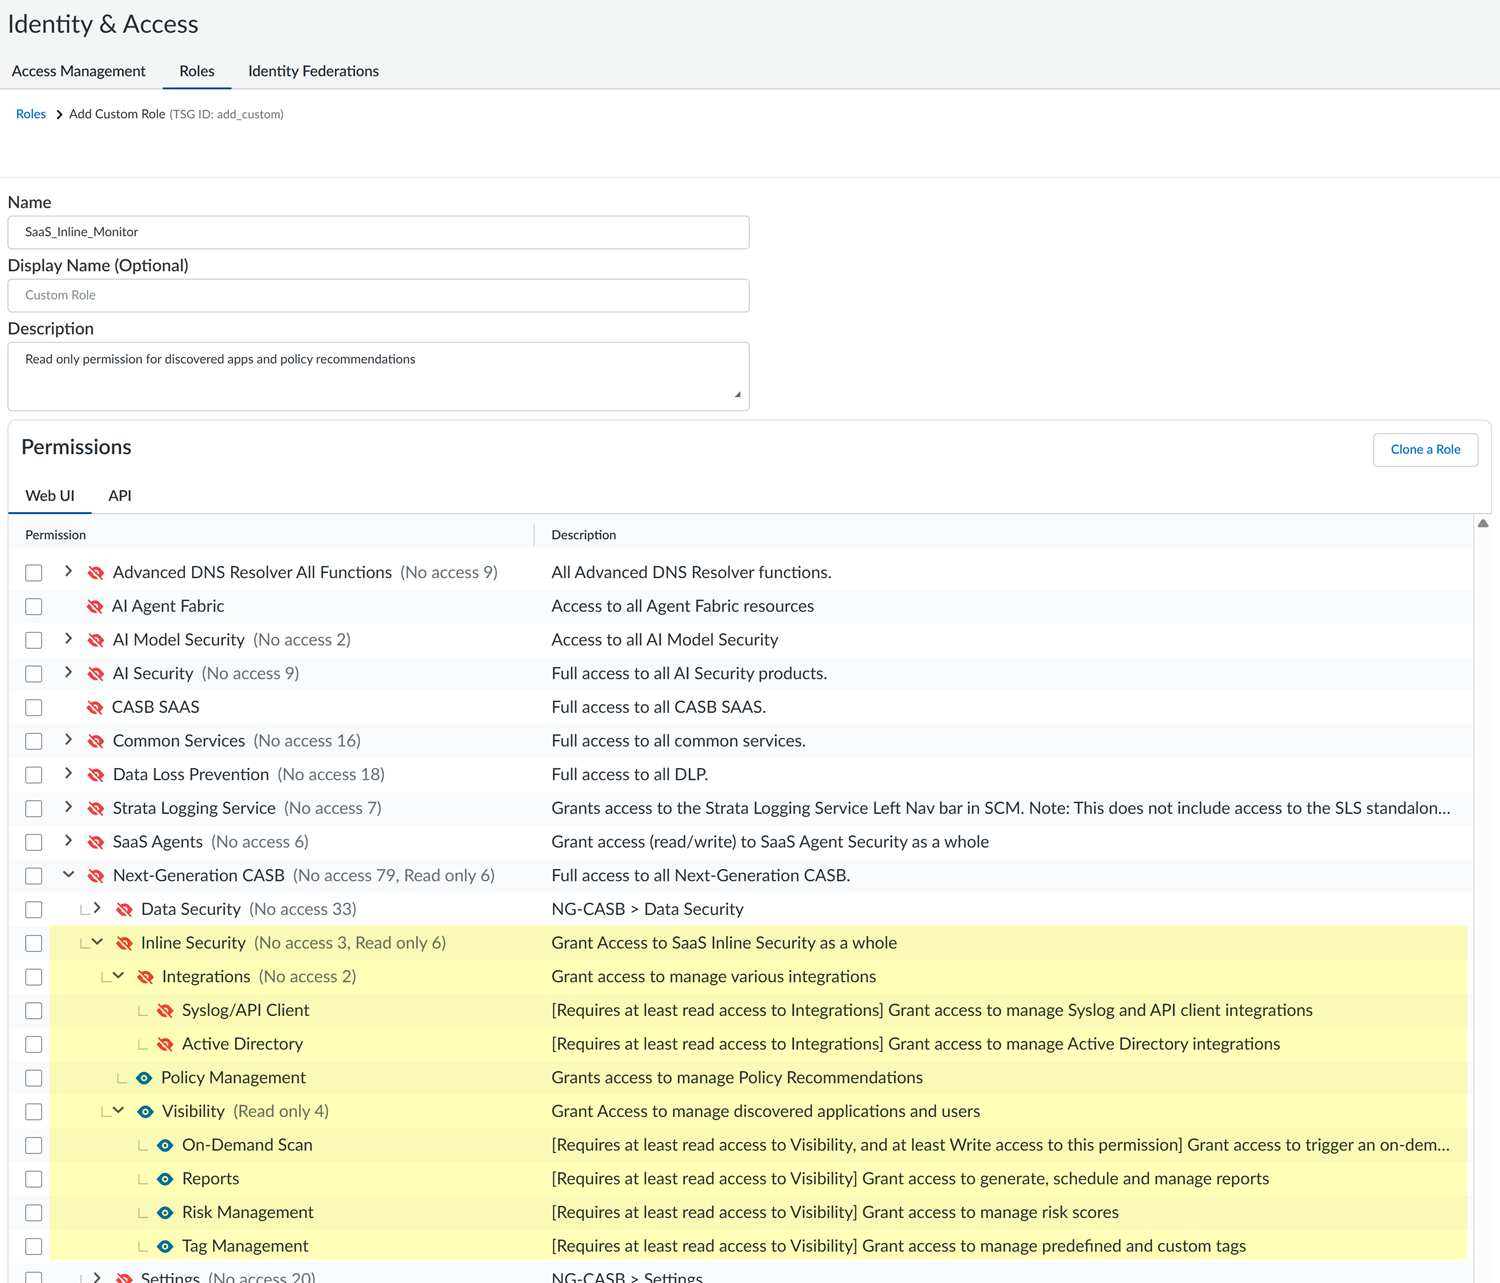The height and width of the screenshot is (1283, 1500).
Task: Open the Access Management tab
Action: point(79,71)
